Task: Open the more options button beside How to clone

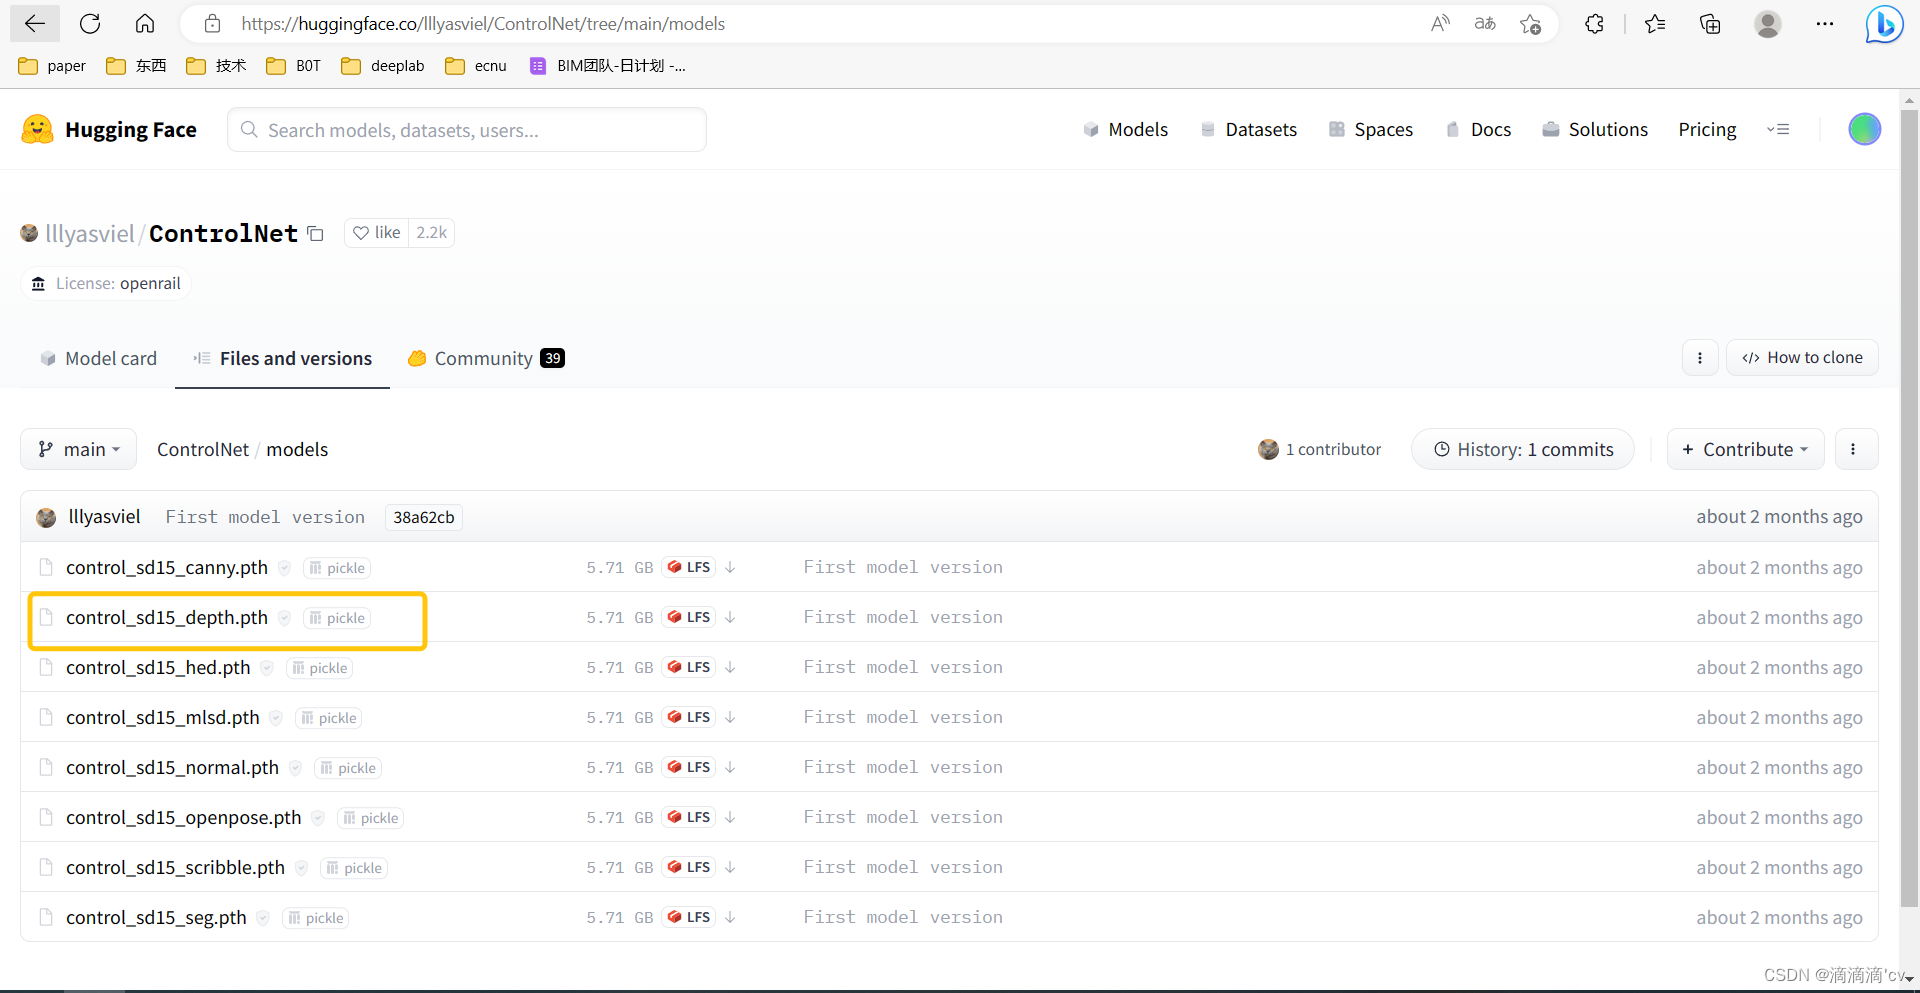Action: coord(1700,358)
